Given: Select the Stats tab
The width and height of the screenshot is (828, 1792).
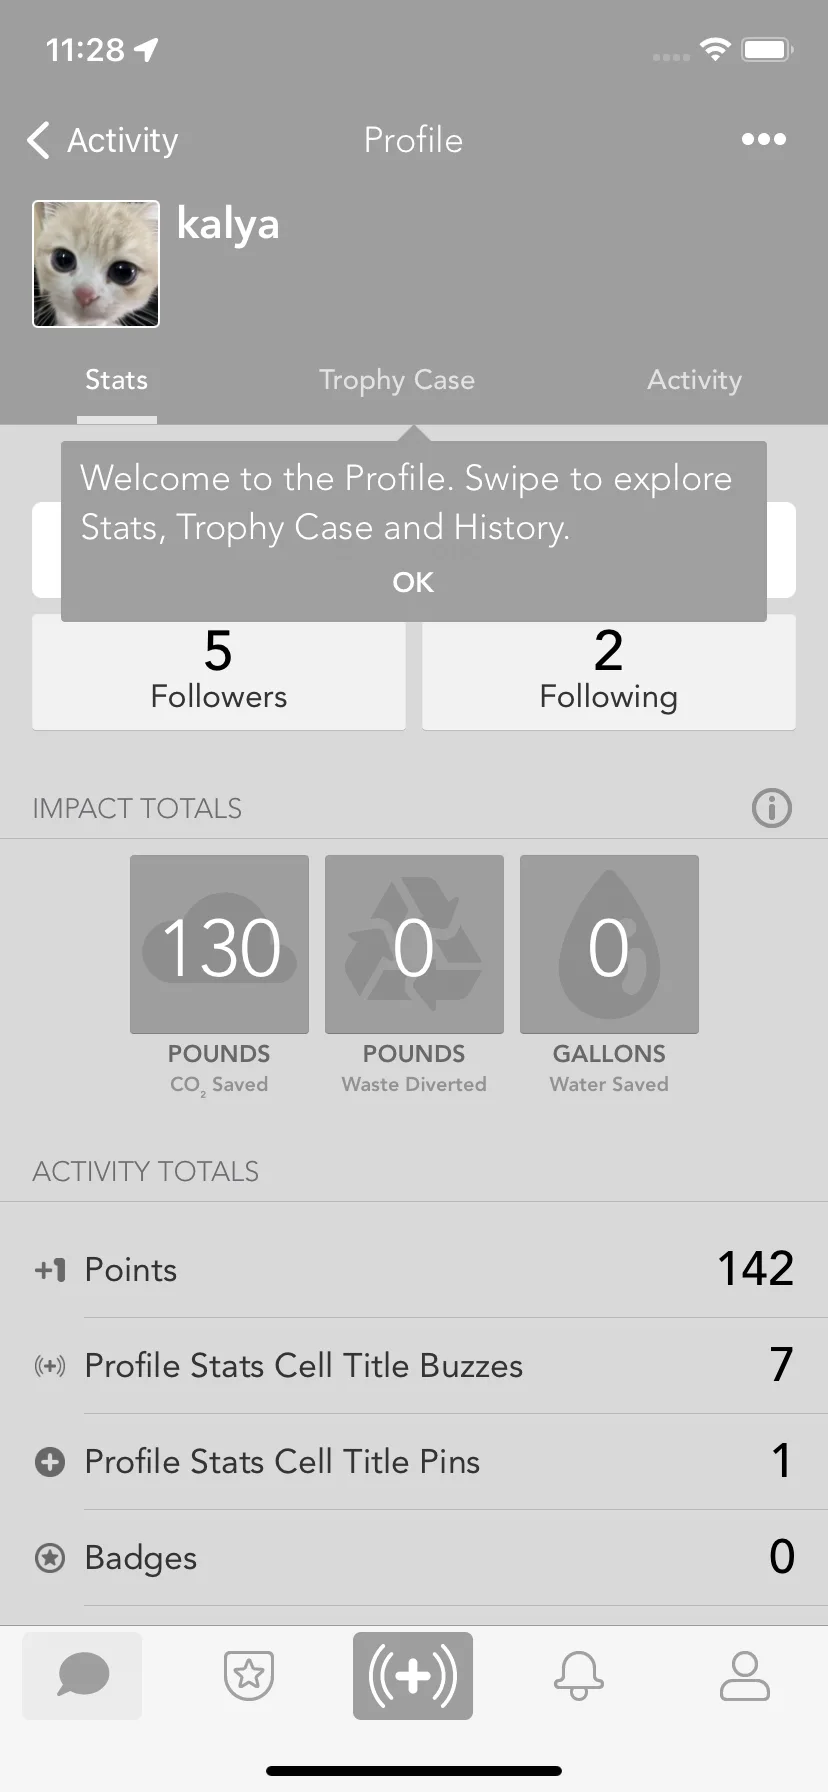Looking at the screenshot, I should point(116,380).
